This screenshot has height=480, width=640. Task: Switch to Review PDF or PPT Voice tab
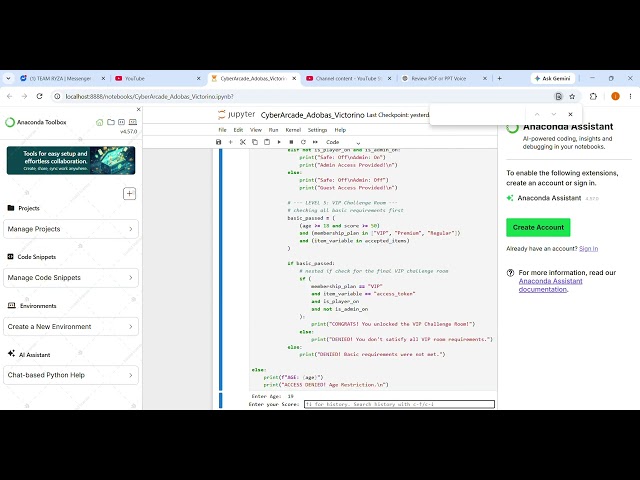coord(444,78)
